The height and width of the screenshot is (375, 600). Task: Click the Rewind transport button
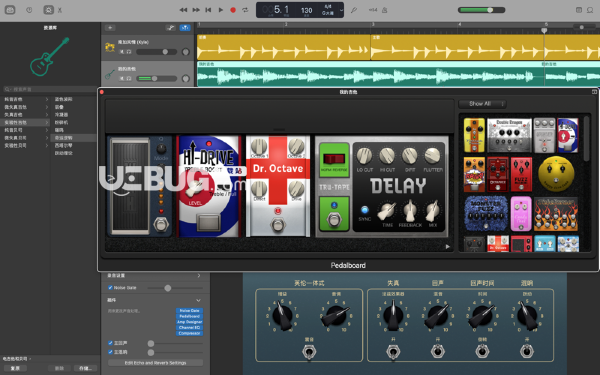click(184, 10)
